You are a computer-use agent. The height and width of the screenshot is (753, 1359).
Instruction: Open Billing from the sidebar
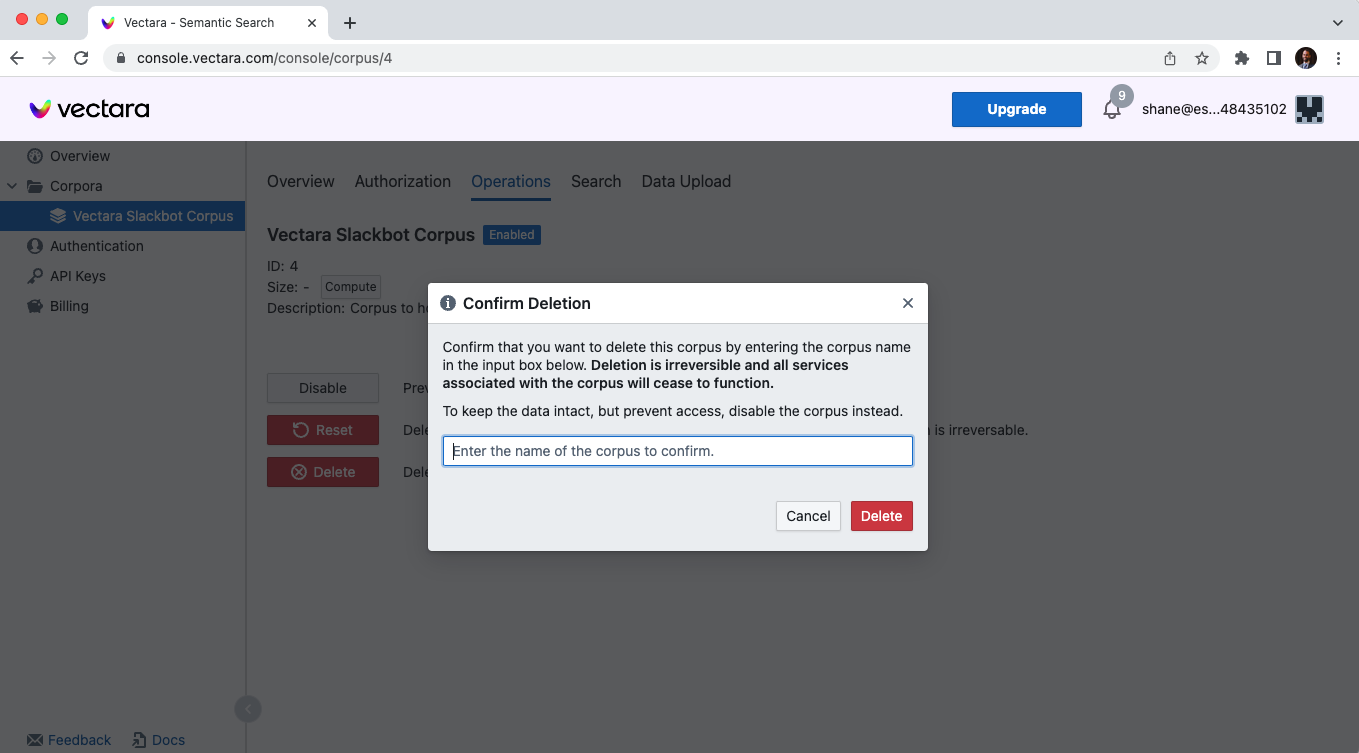(x=34, y=306)
